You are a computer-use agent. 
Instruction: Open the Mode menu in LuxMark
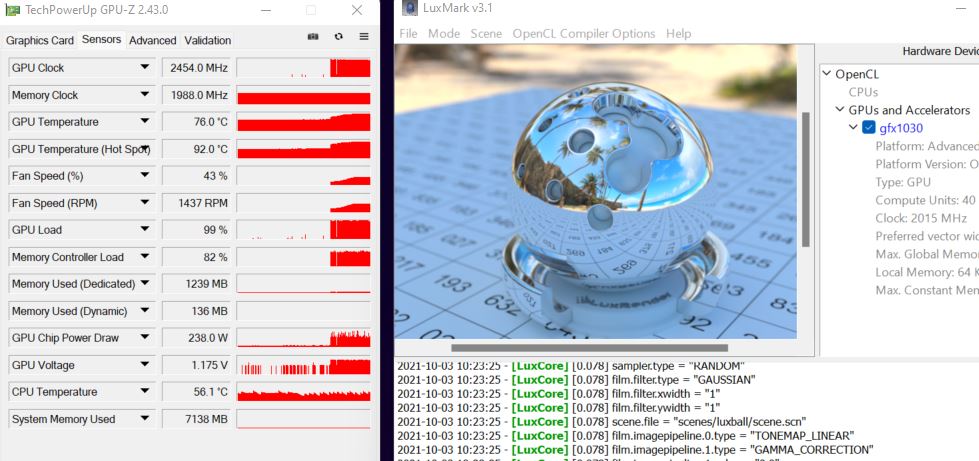(x=444, y=34)
